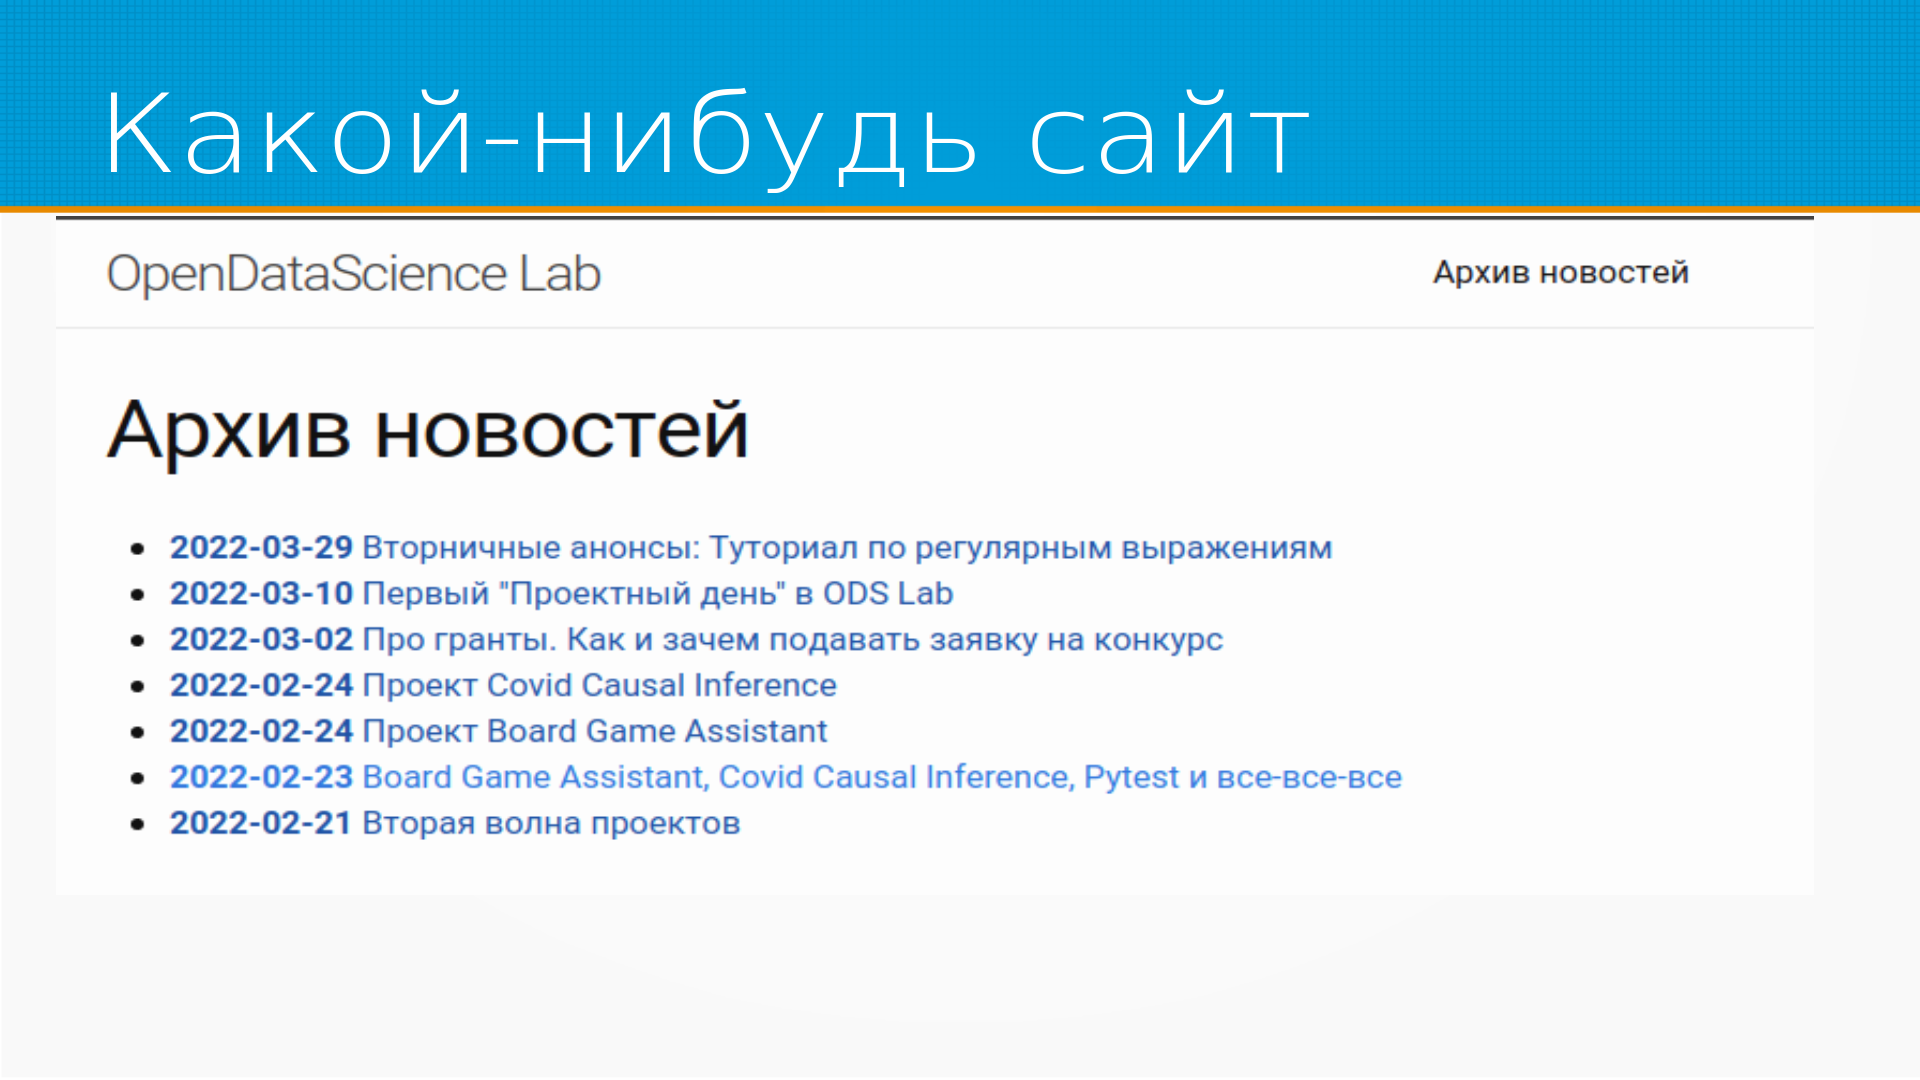
Task: Open Проект Board Game Assistant post
Action: click(594, 732)
